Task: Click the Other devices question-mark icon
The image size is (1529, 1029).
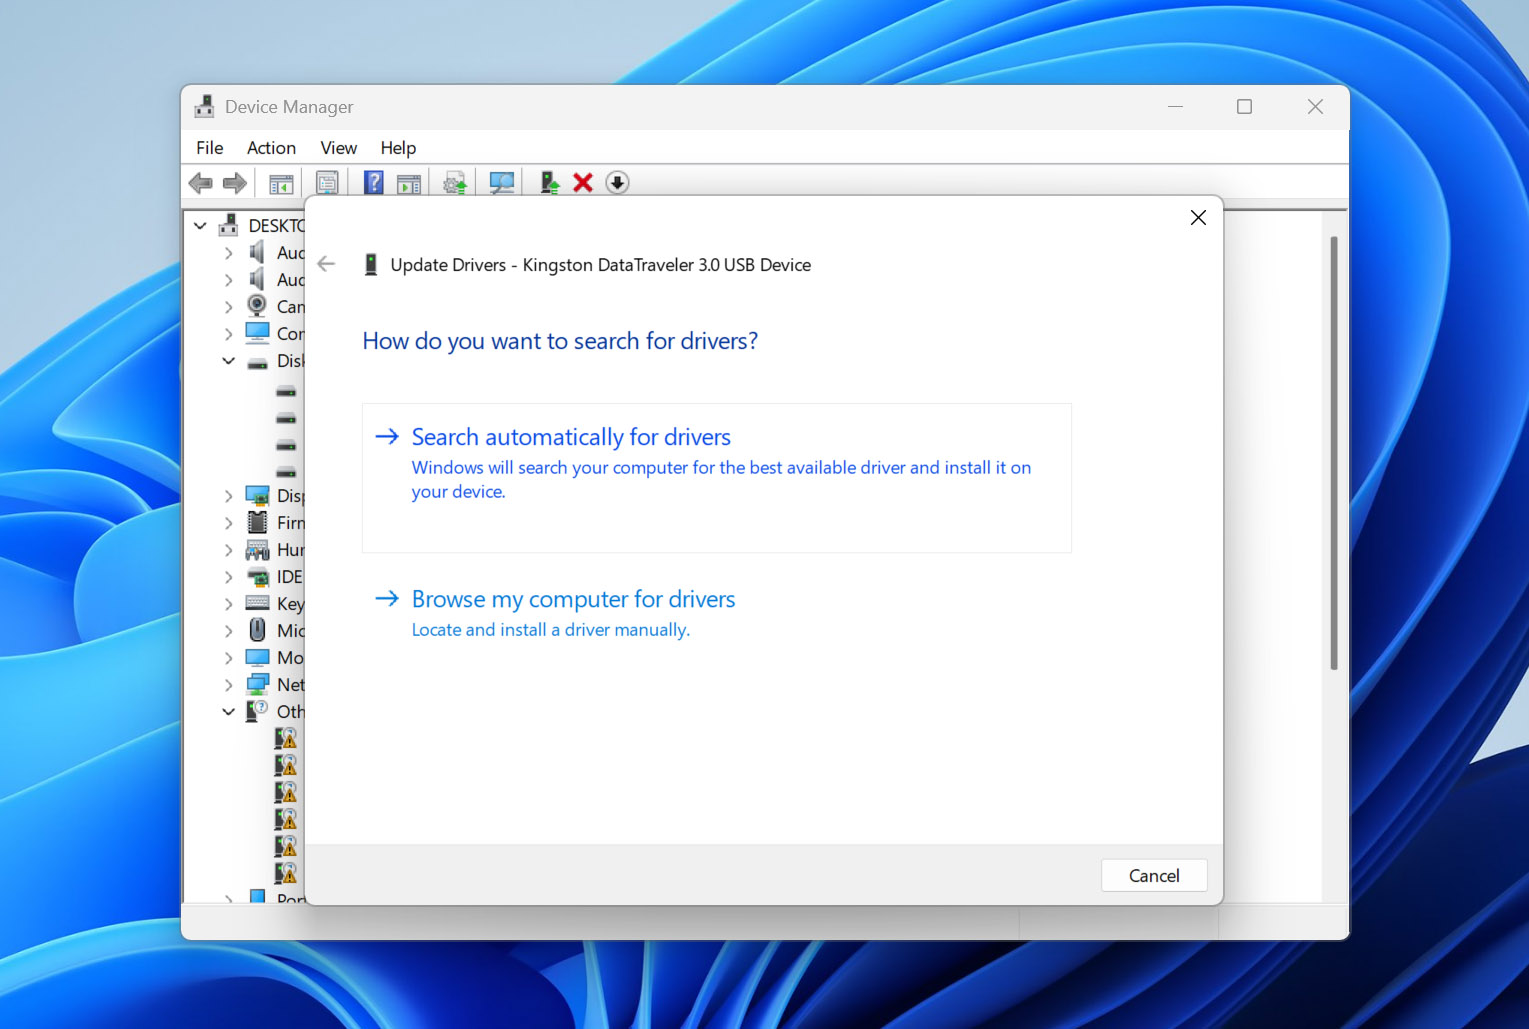Action: (x=257, y=711)
